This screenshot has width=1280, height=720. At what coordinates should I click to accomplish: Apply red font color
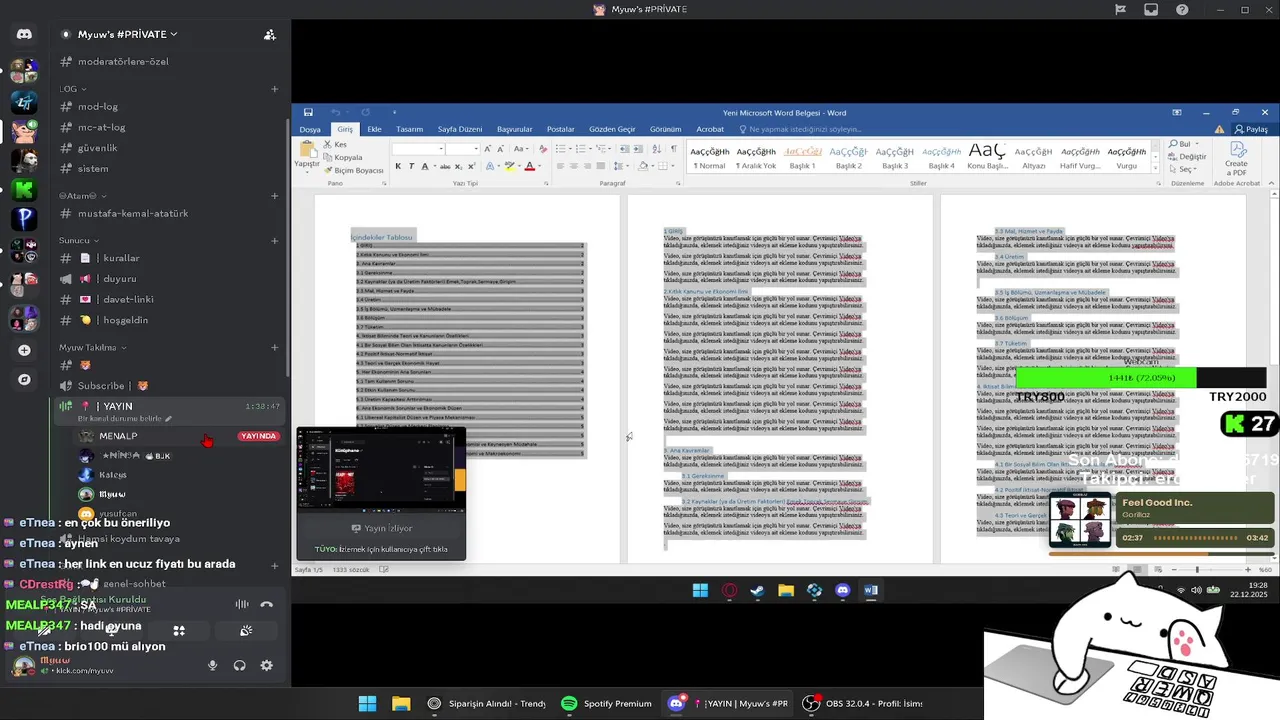(529, 166)
